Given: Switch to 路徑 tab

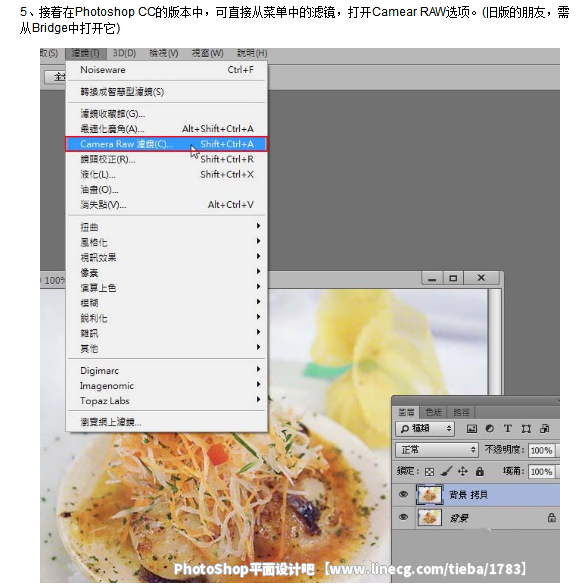Looking at the screenshot, I should tap(461, 412).
